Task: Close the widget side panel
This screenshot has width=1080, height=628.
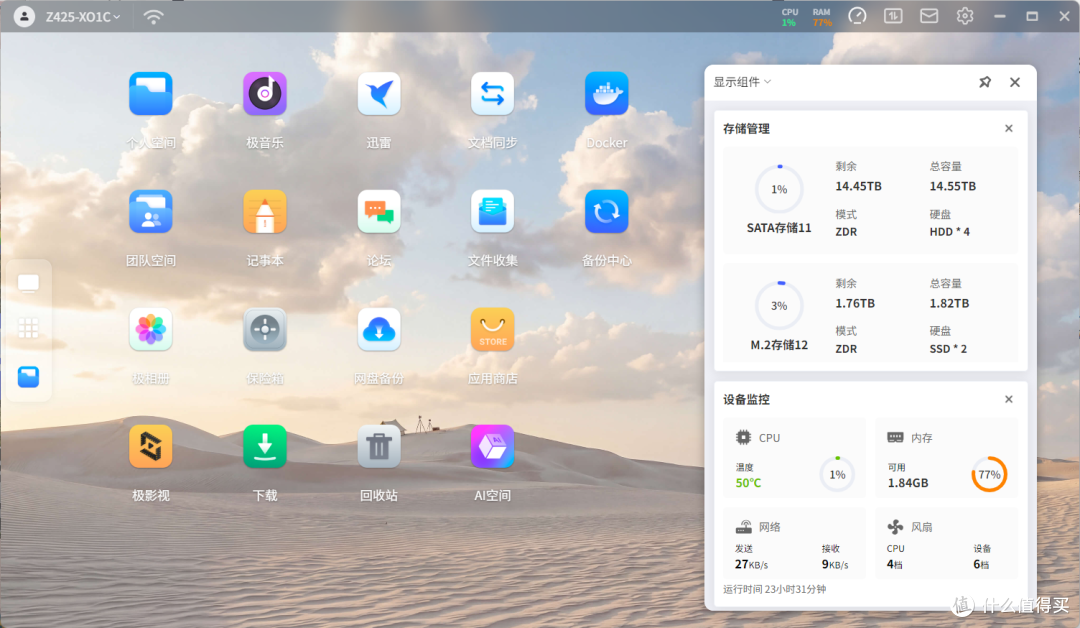Action: point(1015,82)
